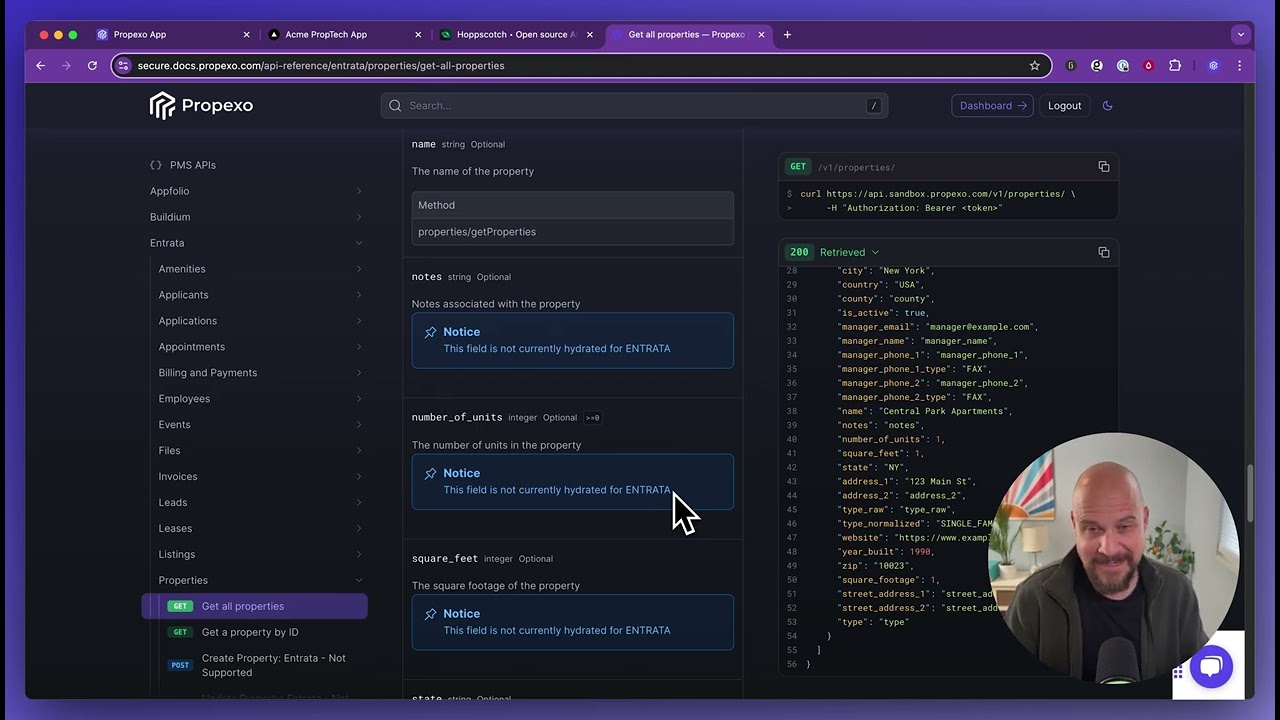
Task: Copy the 200 response code
Action: [x=1104, y=252]
